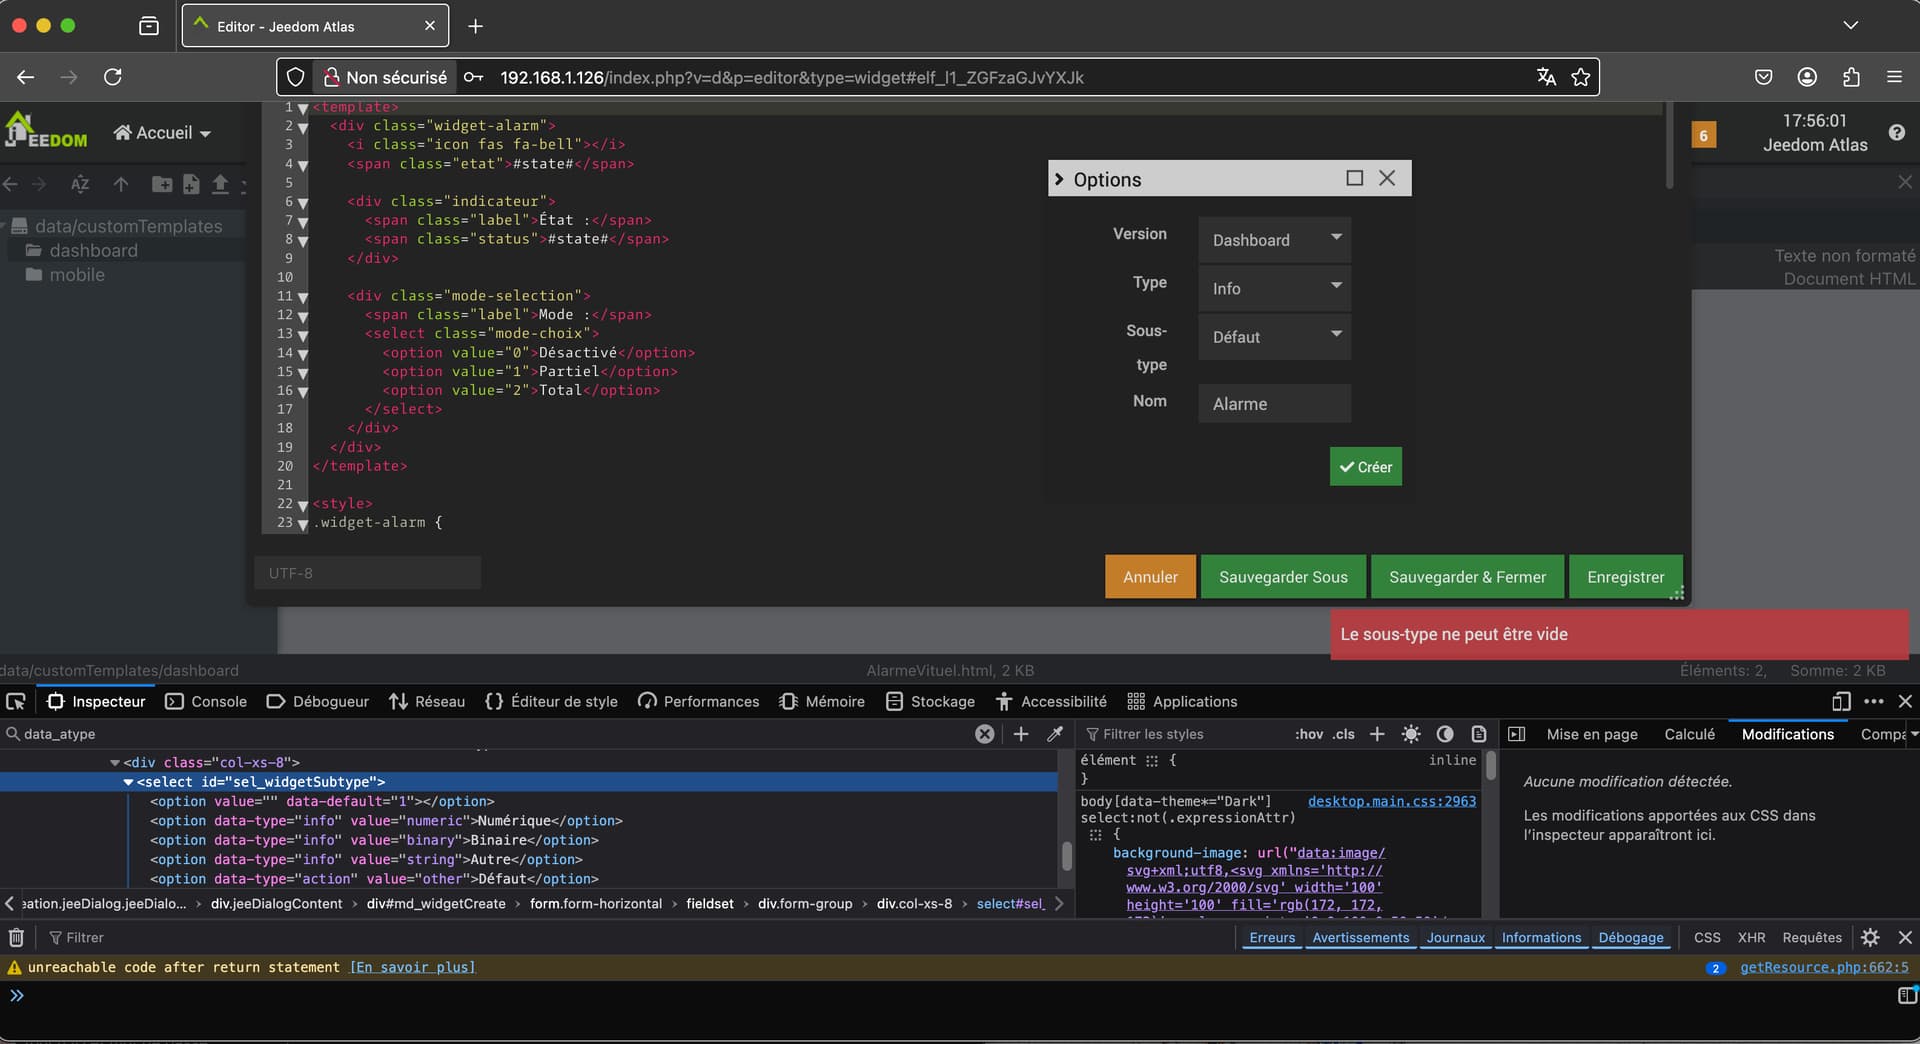Click the green Créer button
The width and height of the screenshot is (1920, 1044).
pos(1365,467)
